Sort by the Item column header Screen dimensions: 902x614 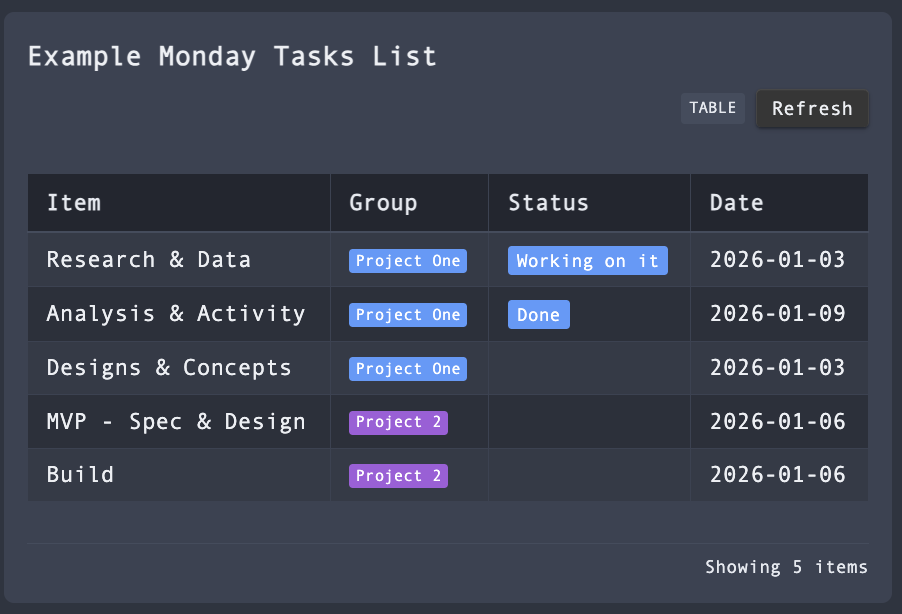click(x=74, y=202)
